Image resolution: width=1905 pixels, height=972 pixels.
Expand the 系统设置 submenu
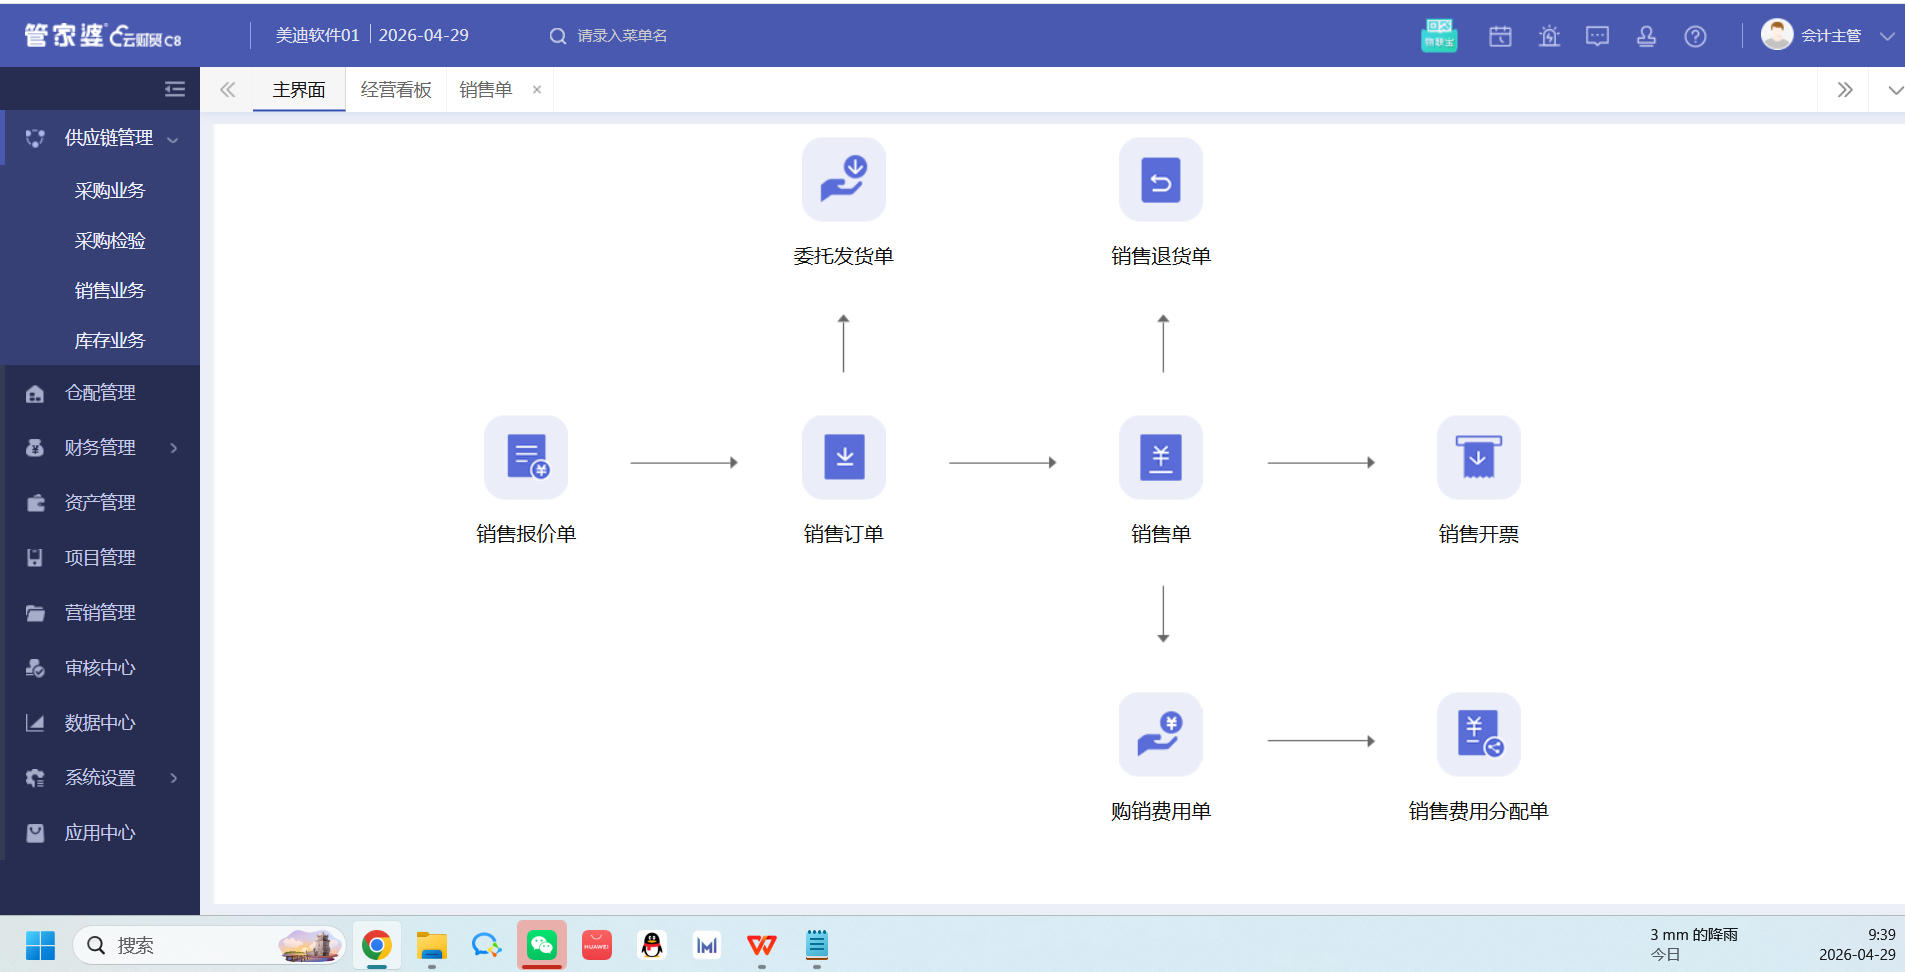point(100,778)
